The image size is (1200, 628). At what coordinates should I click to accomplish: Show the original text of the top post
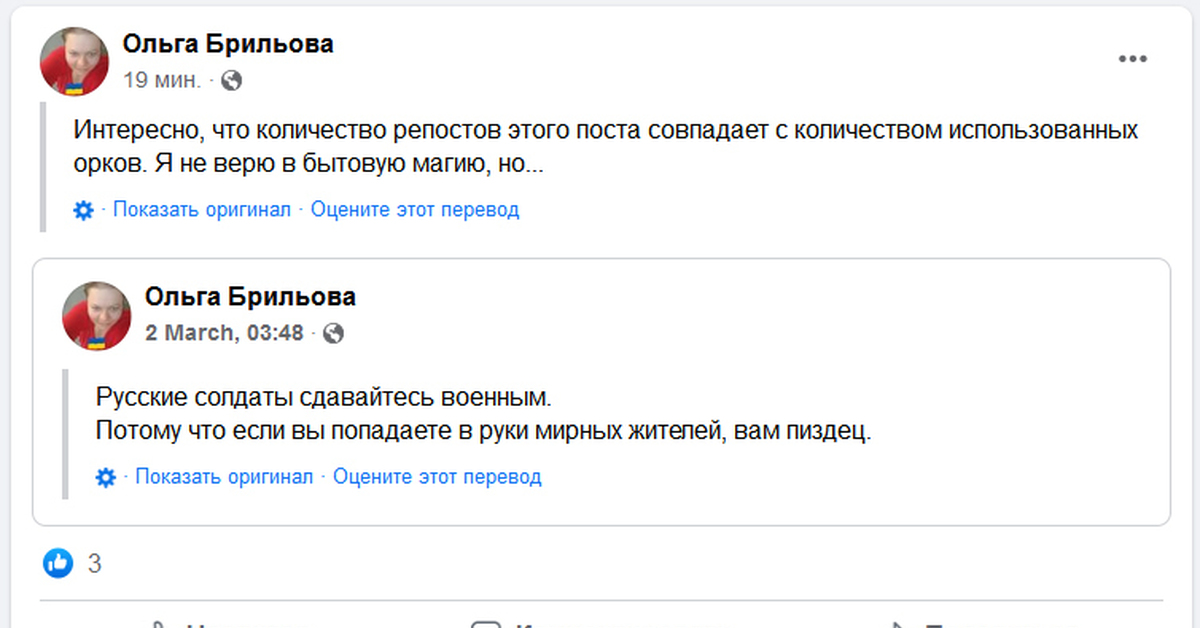[201, 210]
